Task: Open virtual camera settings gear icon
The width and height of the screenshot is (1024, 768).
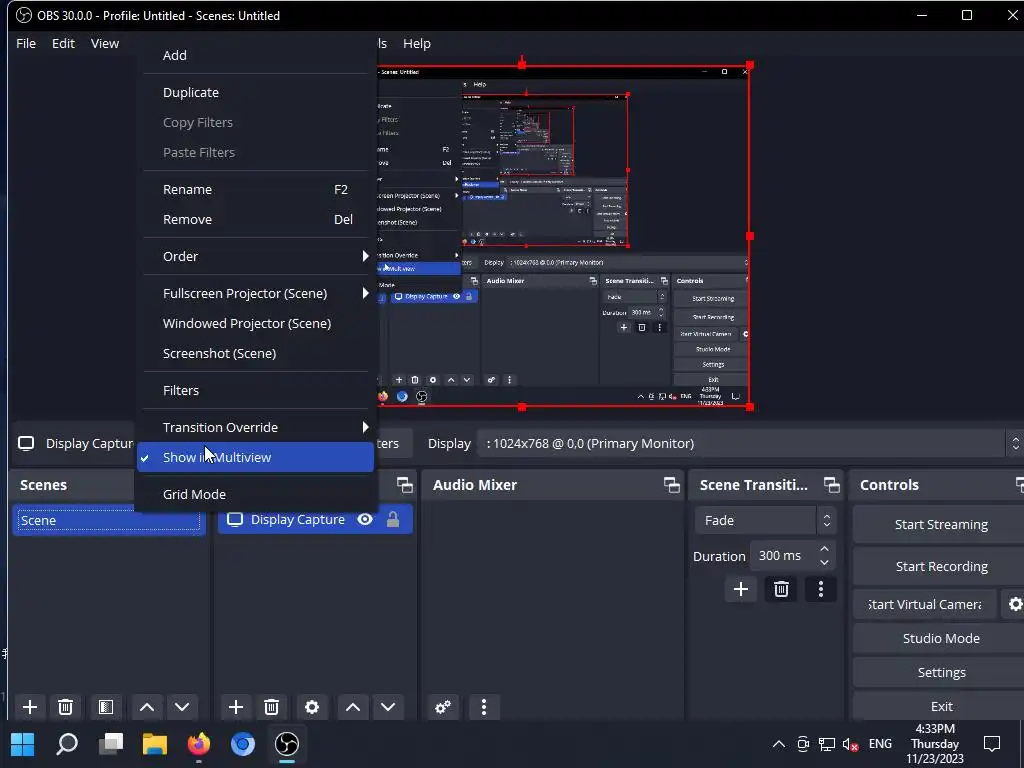Action: tap(1014, 604)
